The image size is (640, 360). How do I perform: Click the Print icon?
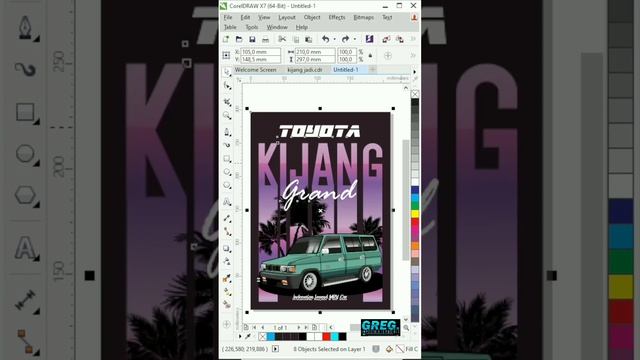pos(265,39)
